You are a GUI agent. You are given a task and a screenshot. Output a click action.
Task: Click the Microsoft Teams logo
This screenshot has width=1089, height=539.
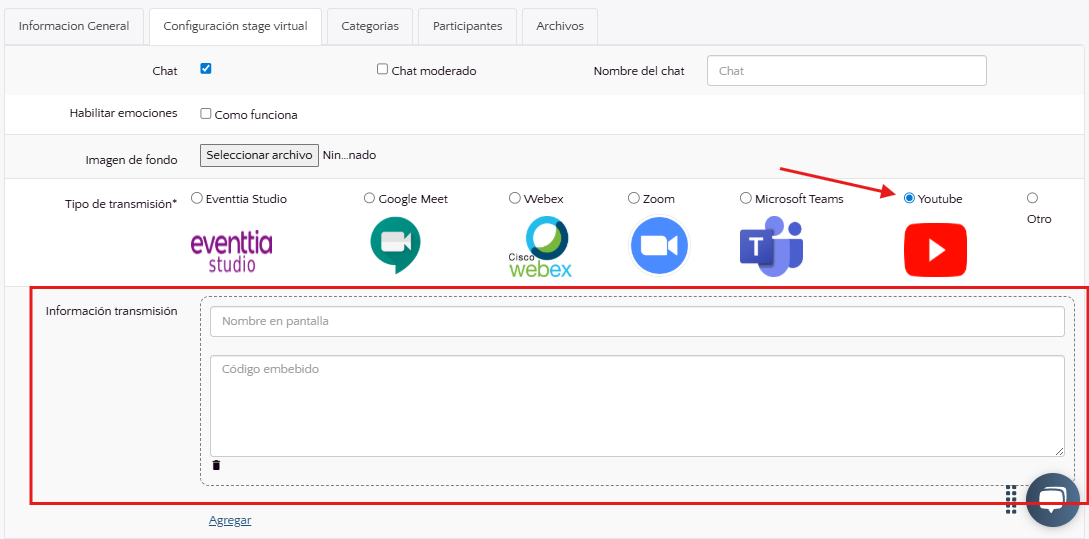pos(771,246)
